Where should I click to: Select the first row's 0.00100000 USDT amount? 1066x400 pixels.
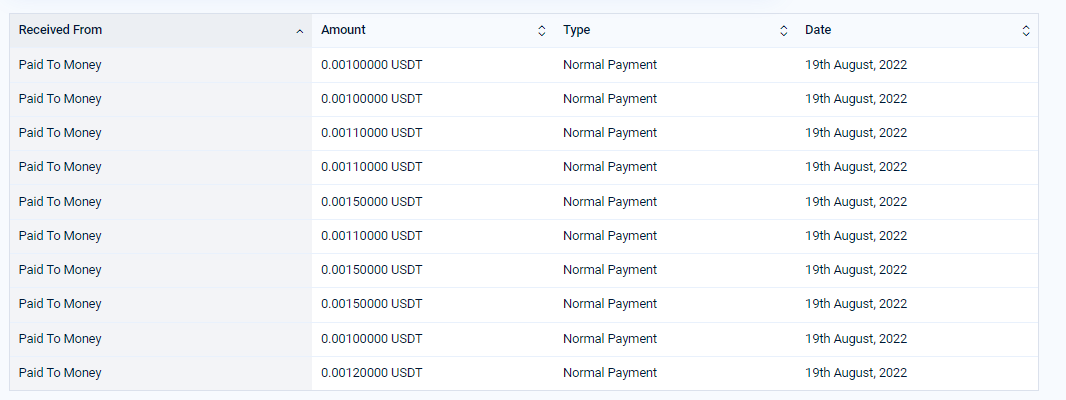point(372,65)
